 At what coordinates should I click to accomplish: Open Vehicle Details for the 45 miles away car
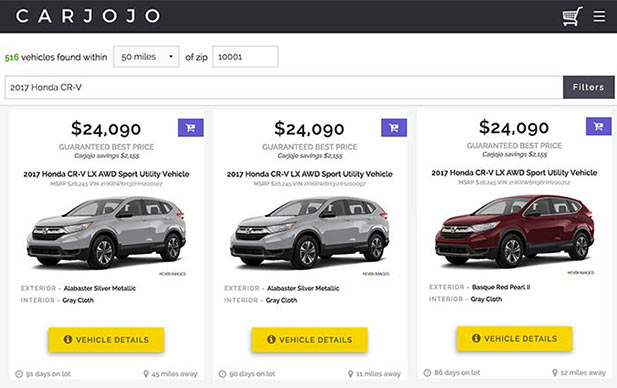106,340
